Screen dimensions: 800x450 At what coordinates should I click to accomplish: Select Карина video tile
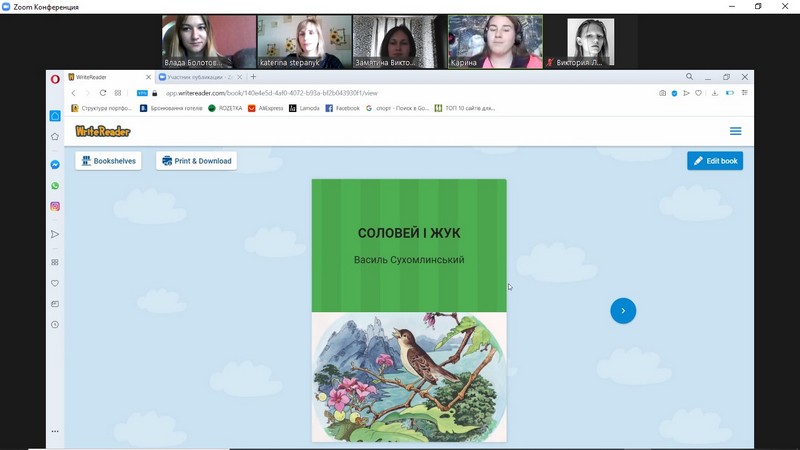[x=495, y=42]
